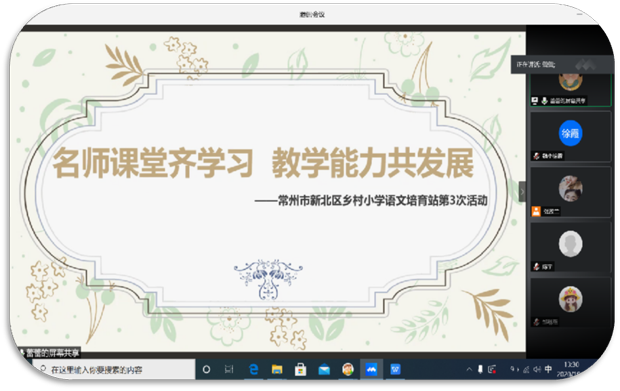Click the muted microphone icon under 徐霞
Screen dimensions: 620x391
coord(536,156)
